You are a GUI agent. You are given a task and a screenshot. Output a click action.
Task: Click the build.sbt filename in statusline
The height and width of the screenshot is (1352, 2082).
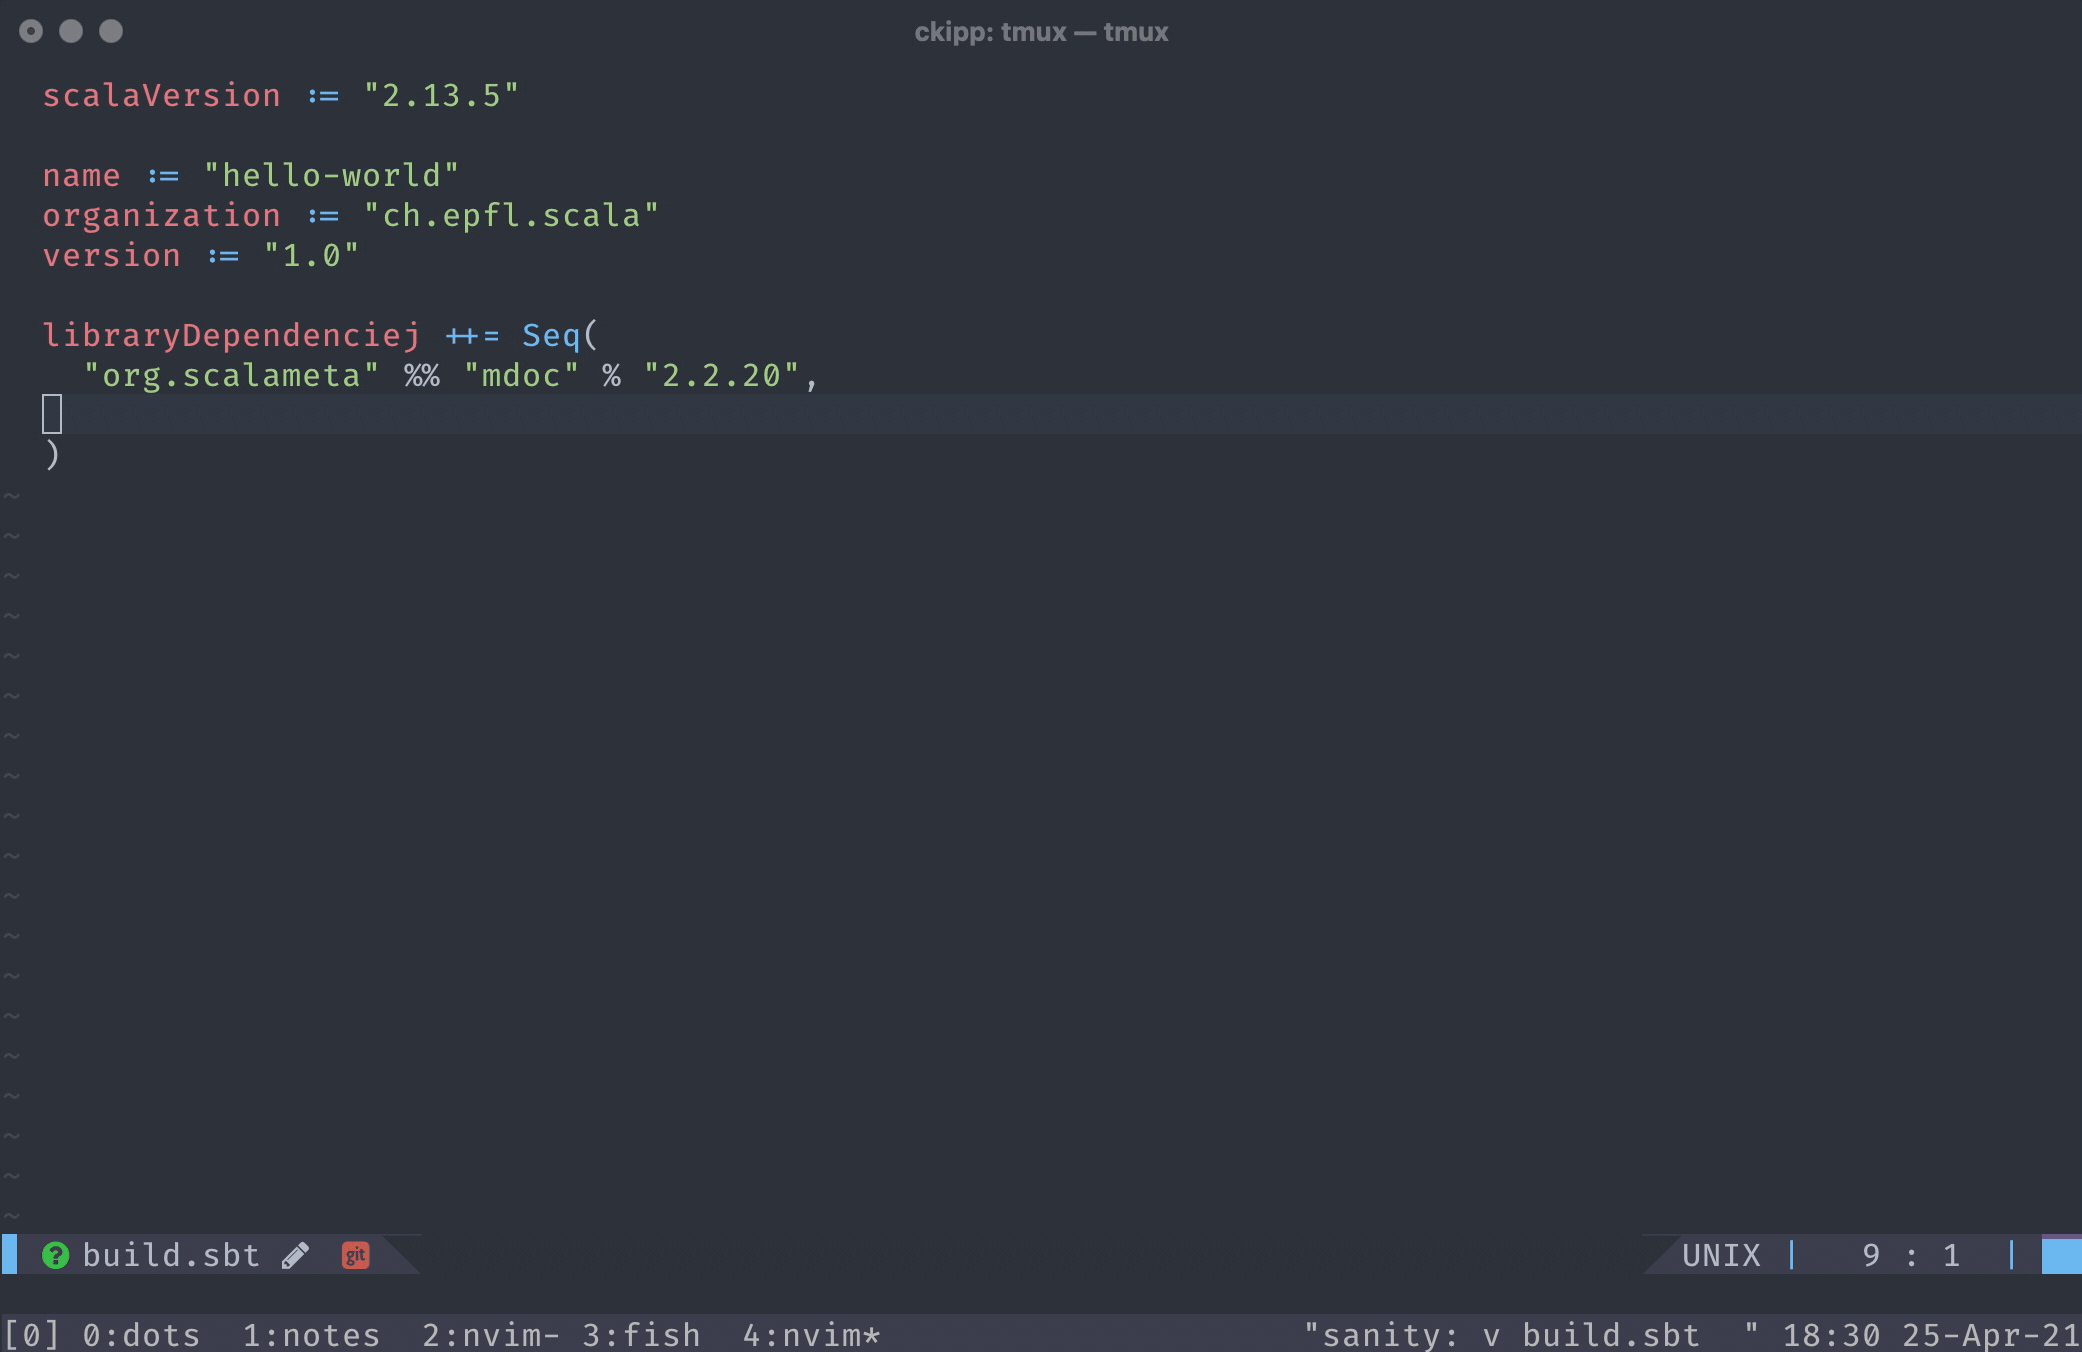point(171,1255)
